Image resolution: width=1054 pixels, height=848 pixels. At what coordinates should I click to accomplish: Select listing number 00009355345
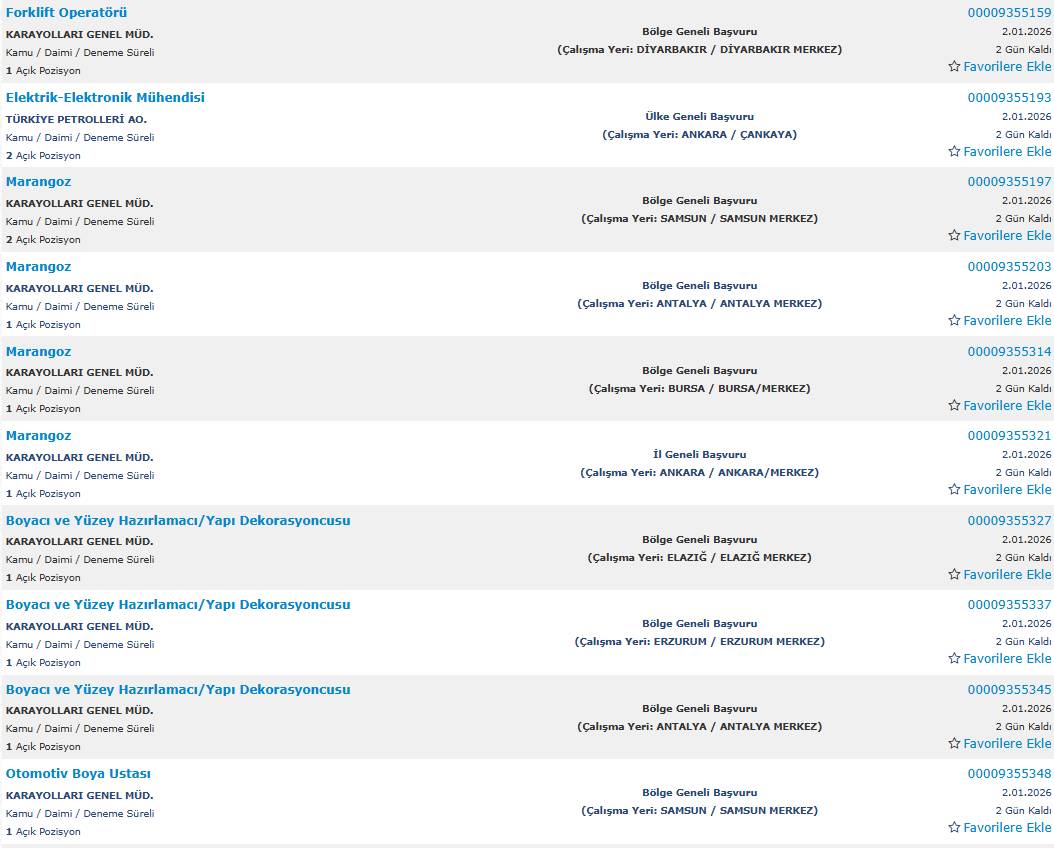1009,690
